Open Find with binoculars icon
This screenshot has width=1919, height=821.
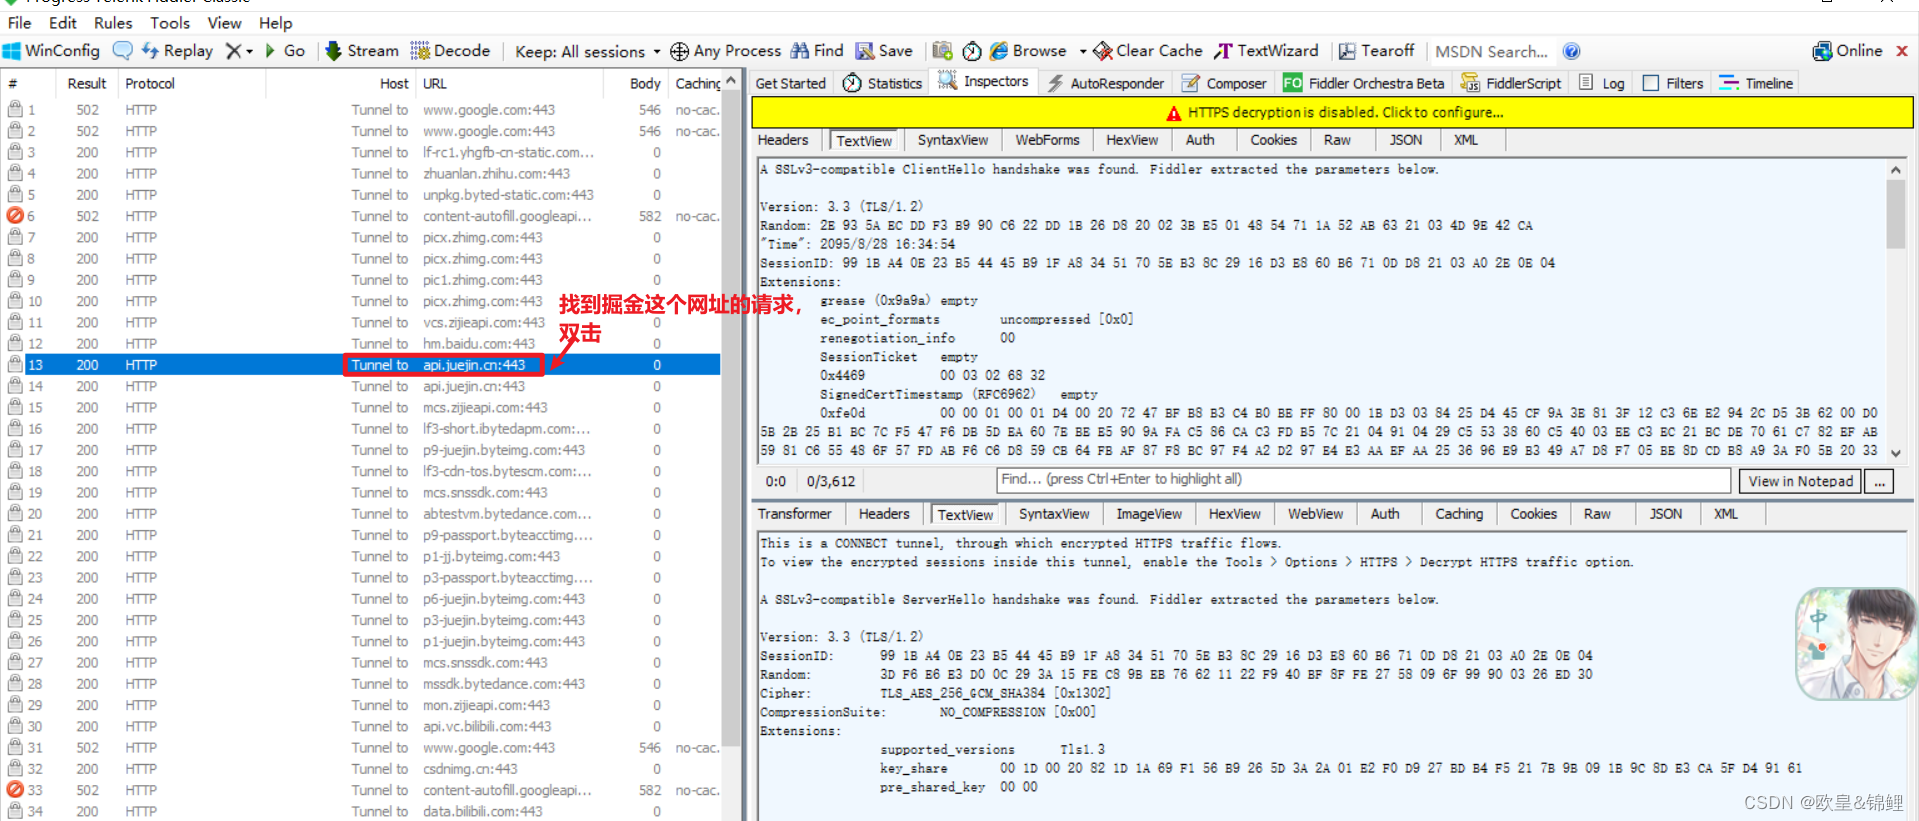tap(817, 51)
